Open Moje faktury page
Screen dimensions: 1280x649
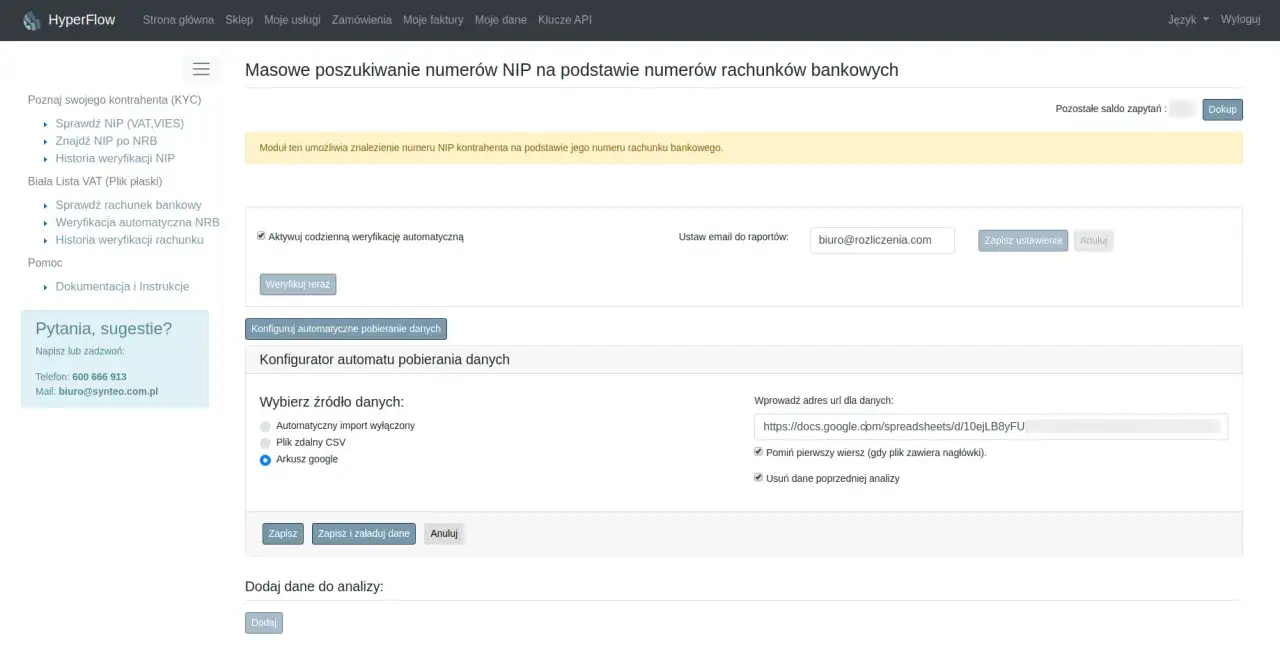[433, 20]
